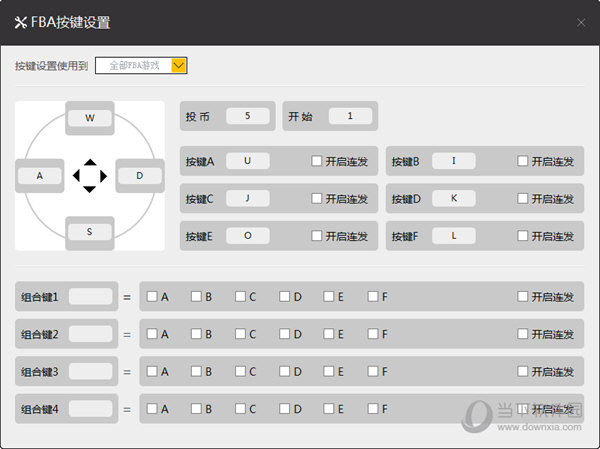This screenshot has width=600, height=449.
Task: Select the up direction key field W
Action: tap(90, 118)
